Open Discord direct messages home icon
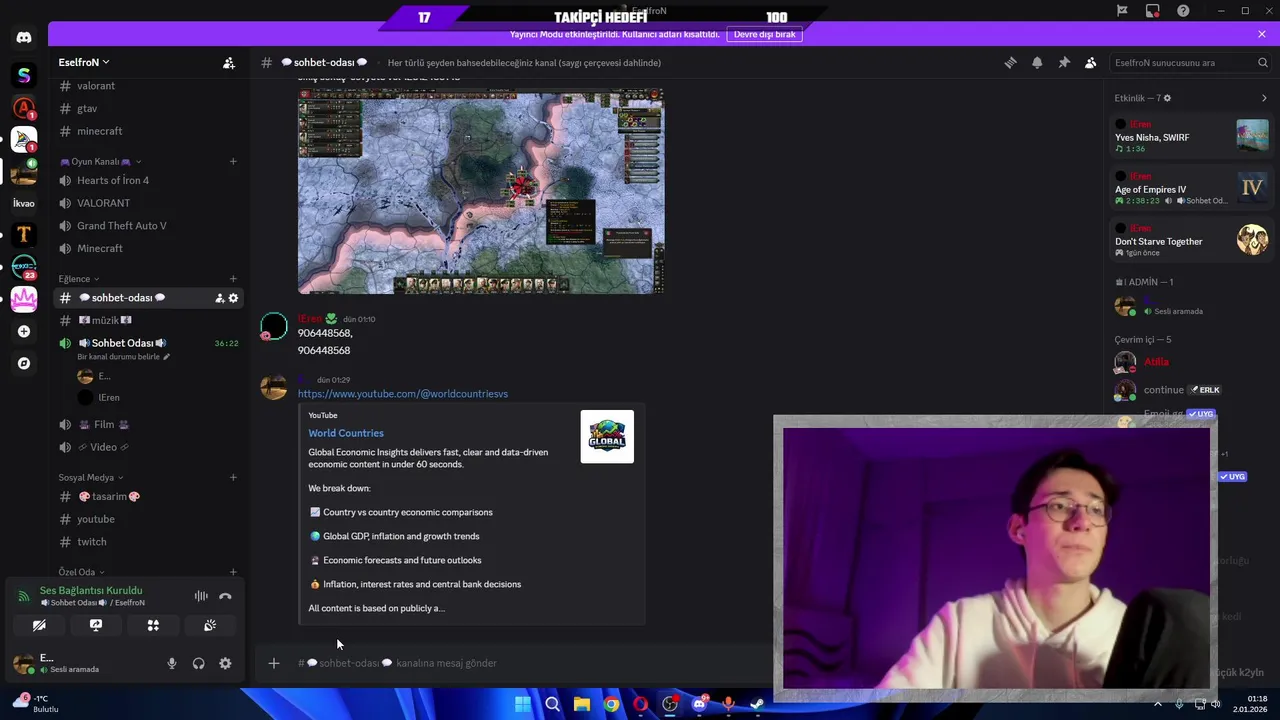Image resolution: width=1280 pixels, height=720 pixels. [24, 38]
